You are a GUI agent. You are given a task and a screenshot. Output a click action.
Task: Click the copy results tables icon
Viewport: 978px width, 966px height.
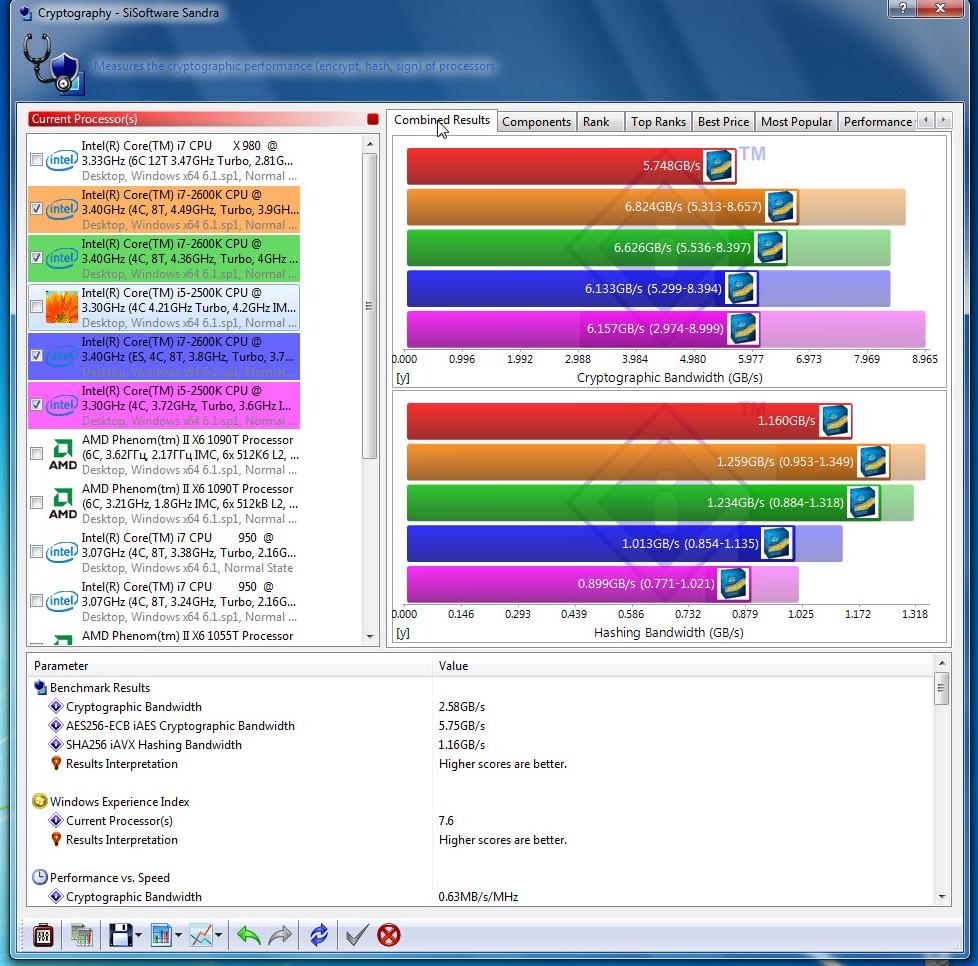[x=81, y=935]
